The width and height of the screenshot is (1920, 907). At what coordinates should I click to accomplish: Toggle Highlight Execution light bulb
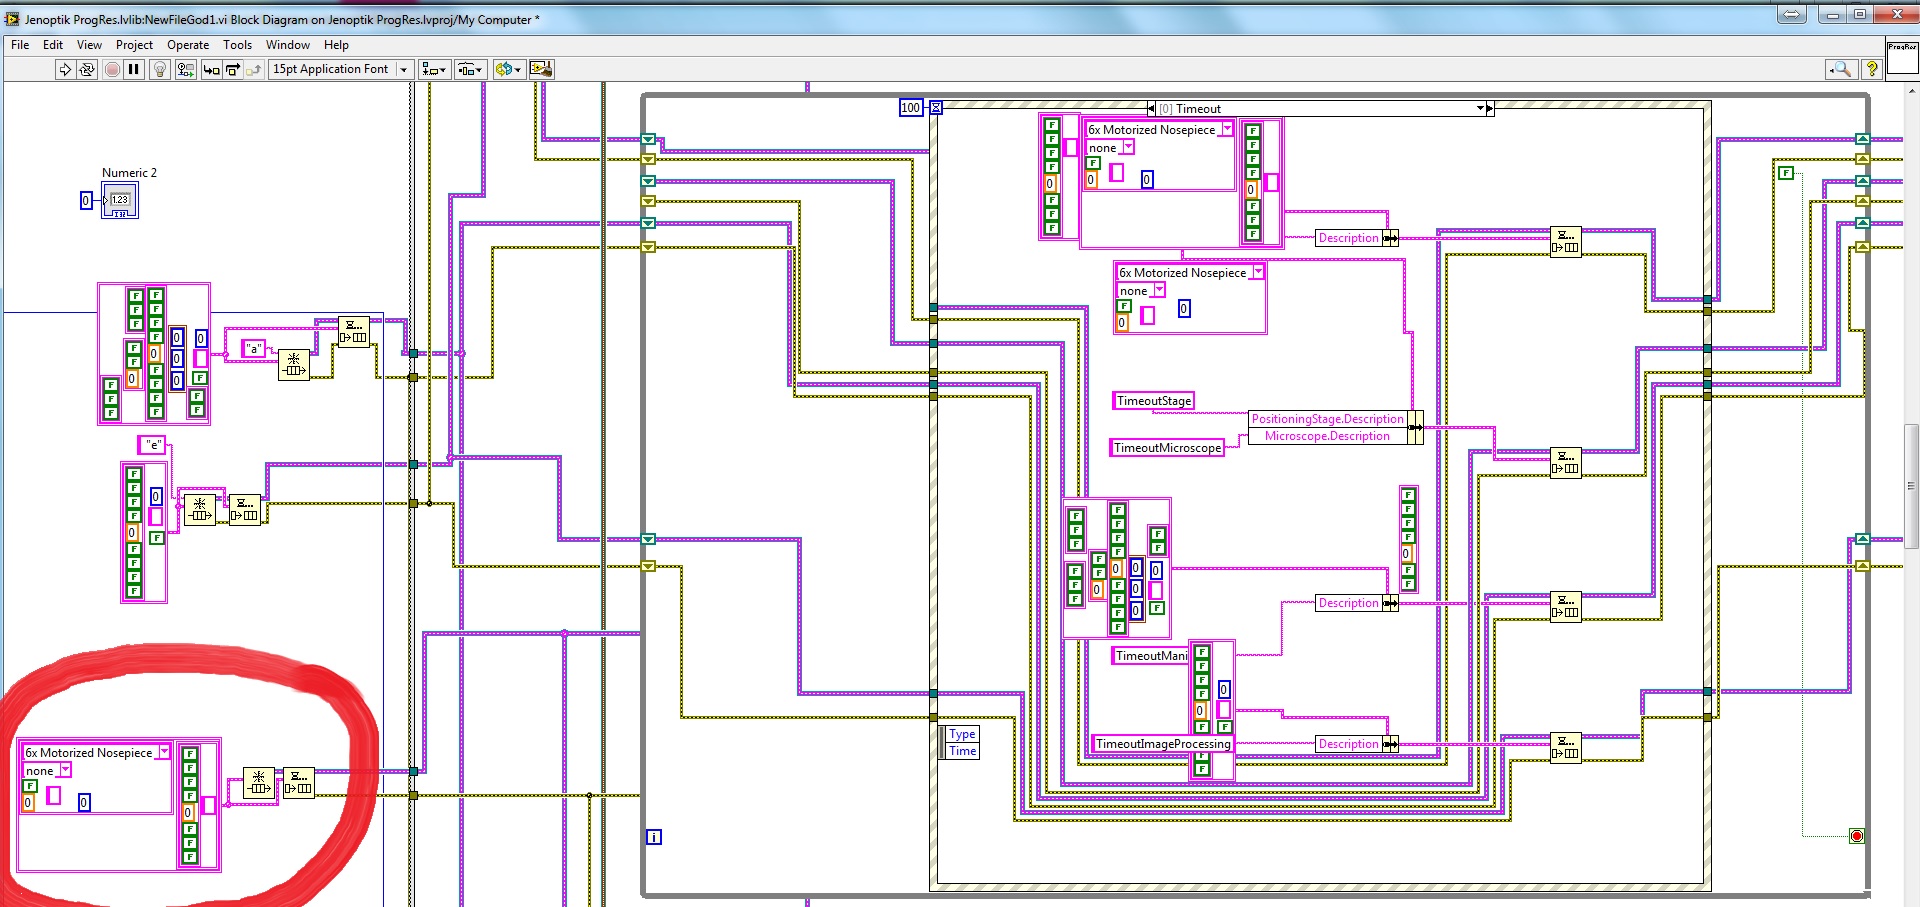tap(159, 69)
